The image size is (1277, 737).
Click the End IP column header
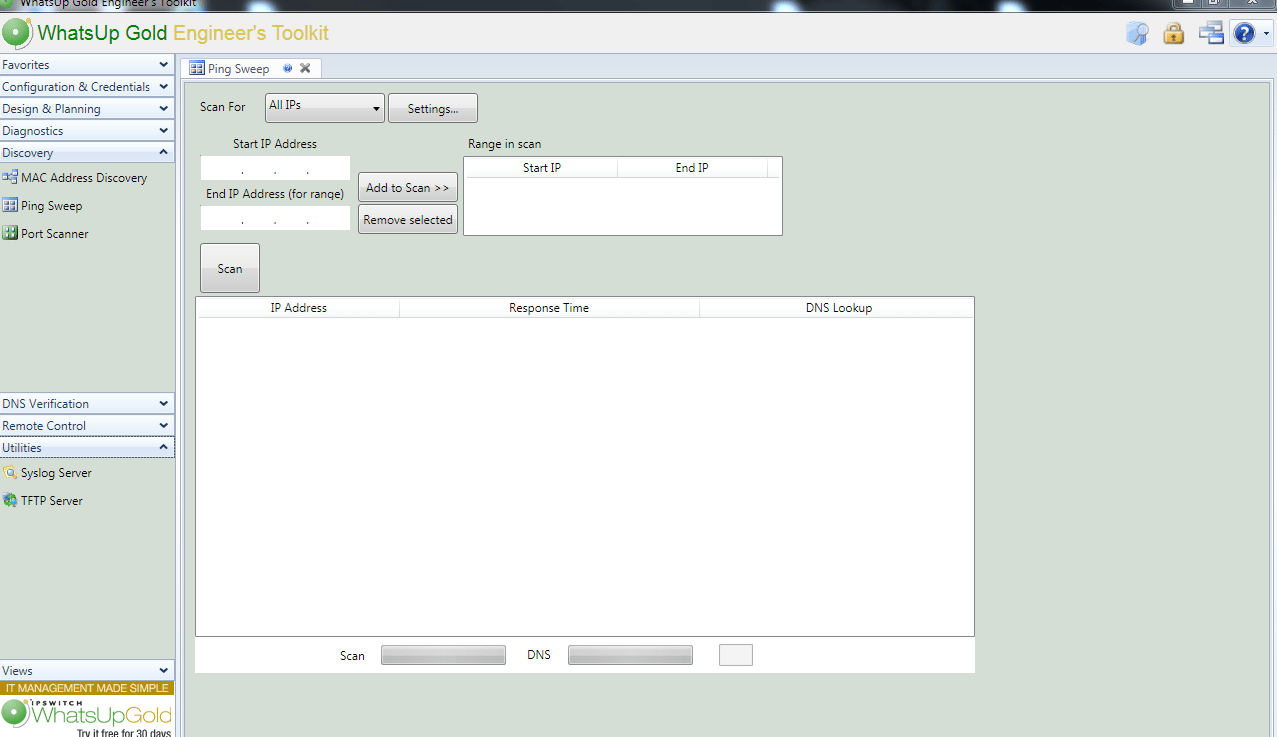pos(692,168)
